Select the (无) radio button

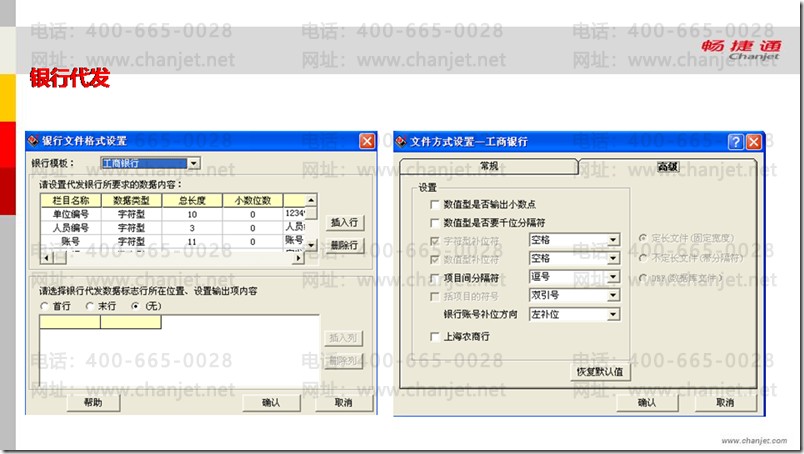click(135, 306)
